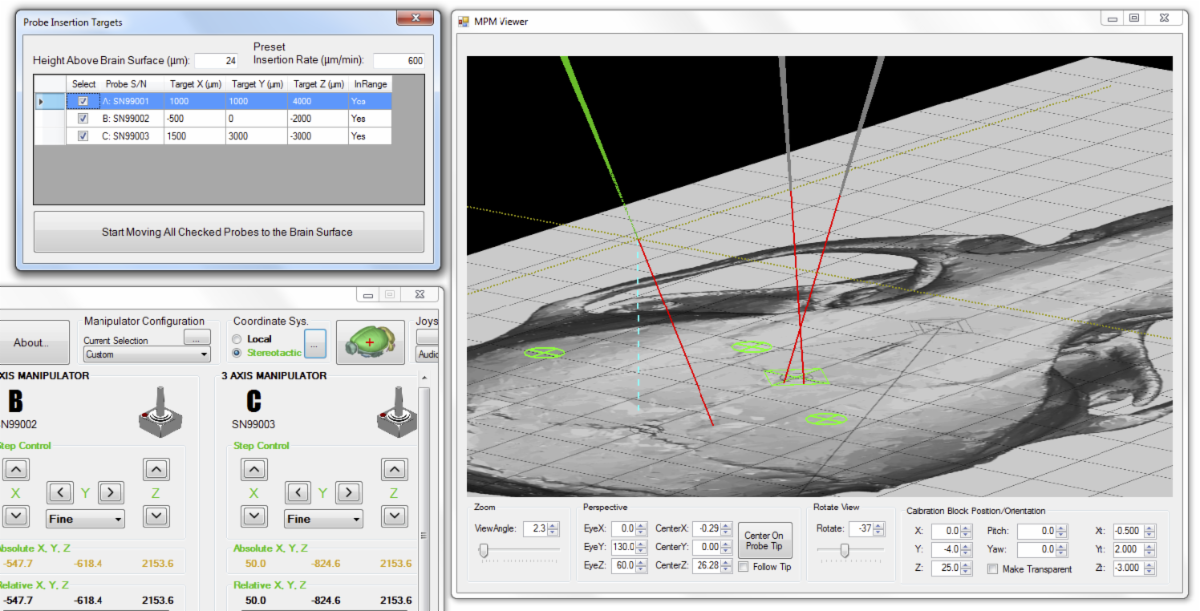Step manipulator B Z axis up
This screenshot has height=611, width=1200.
[x=156, y=469]
